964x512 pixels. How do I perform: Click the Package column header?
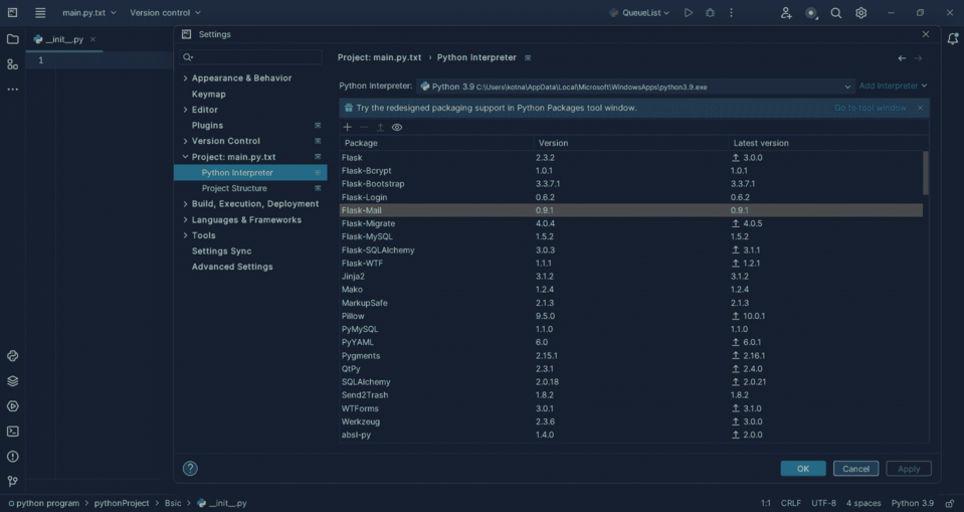(x=361, y=143)
